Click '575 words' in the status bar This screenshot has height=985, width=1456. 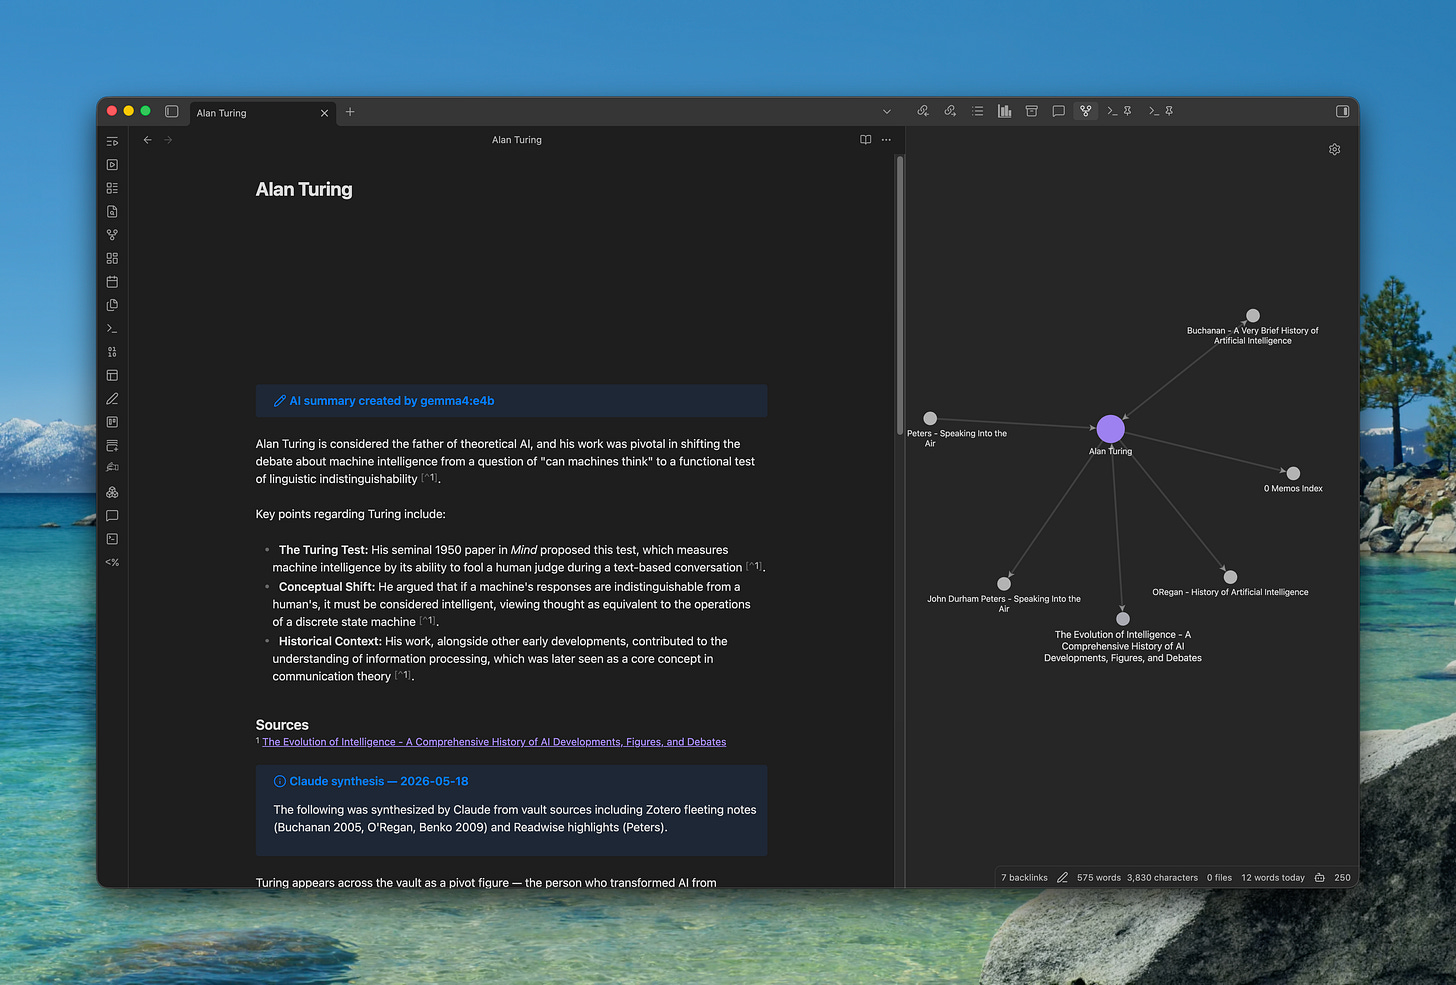point(1099,878)
